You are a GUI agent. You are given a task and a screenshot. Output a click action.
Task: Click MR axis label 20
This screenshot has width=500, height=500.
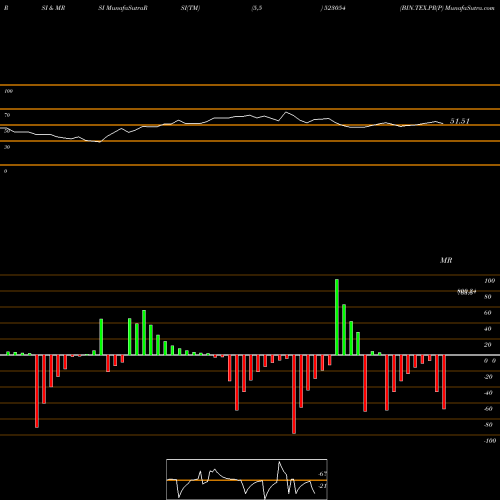[488, 345]
